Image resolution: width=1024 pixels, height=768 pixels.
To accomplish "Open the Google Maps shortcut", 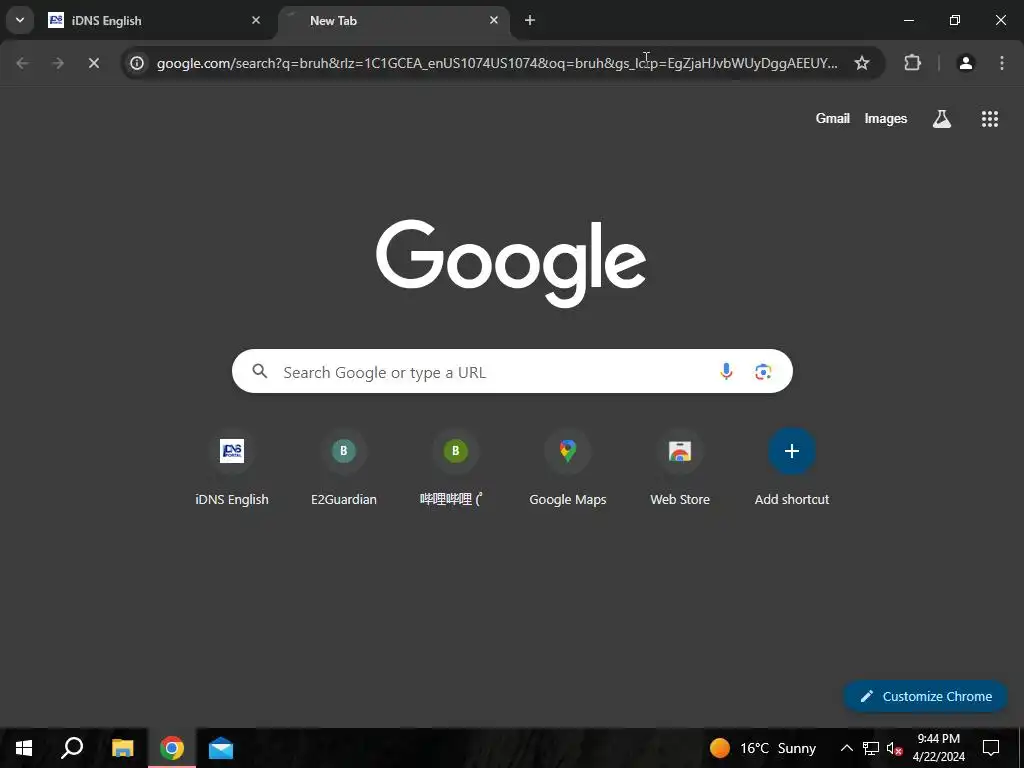I will tap(568, 468).
